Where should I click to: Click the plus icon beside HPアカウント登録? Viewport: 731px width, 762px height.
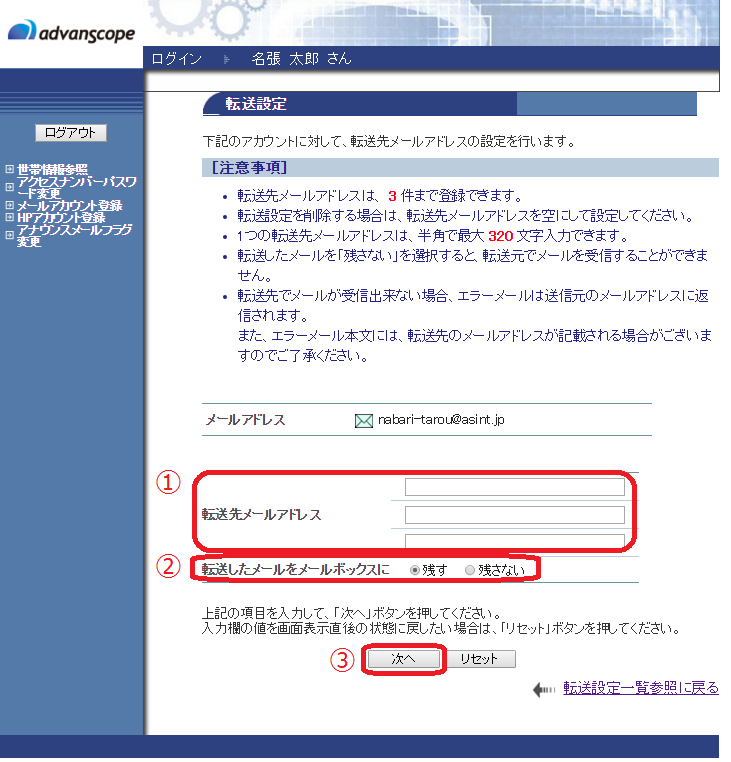click(9, 217)
